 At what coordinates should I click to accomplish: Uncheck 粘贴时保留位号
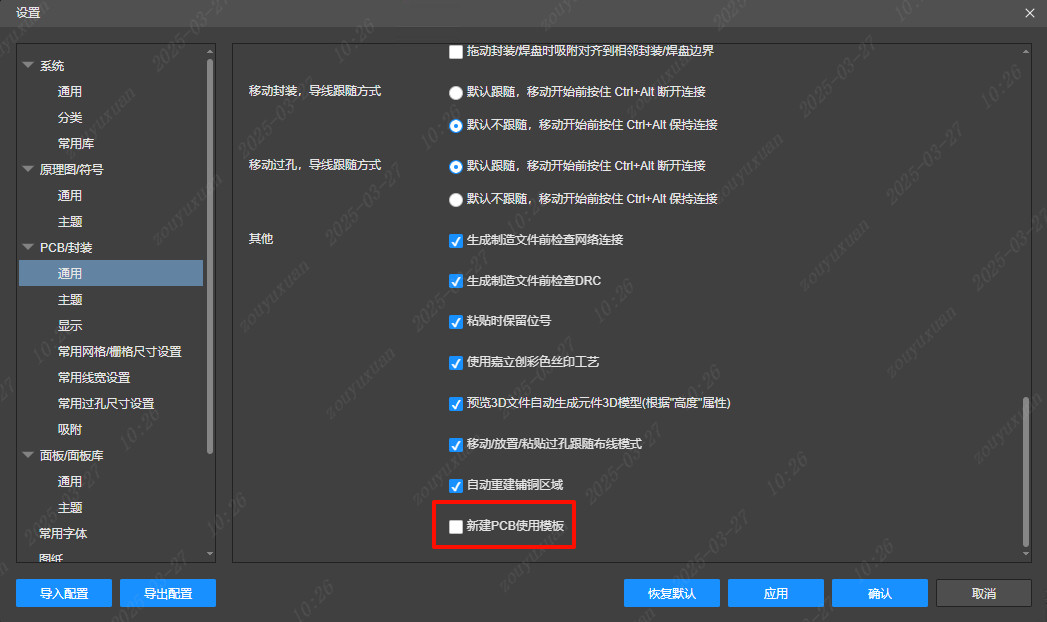pos(456,322)
